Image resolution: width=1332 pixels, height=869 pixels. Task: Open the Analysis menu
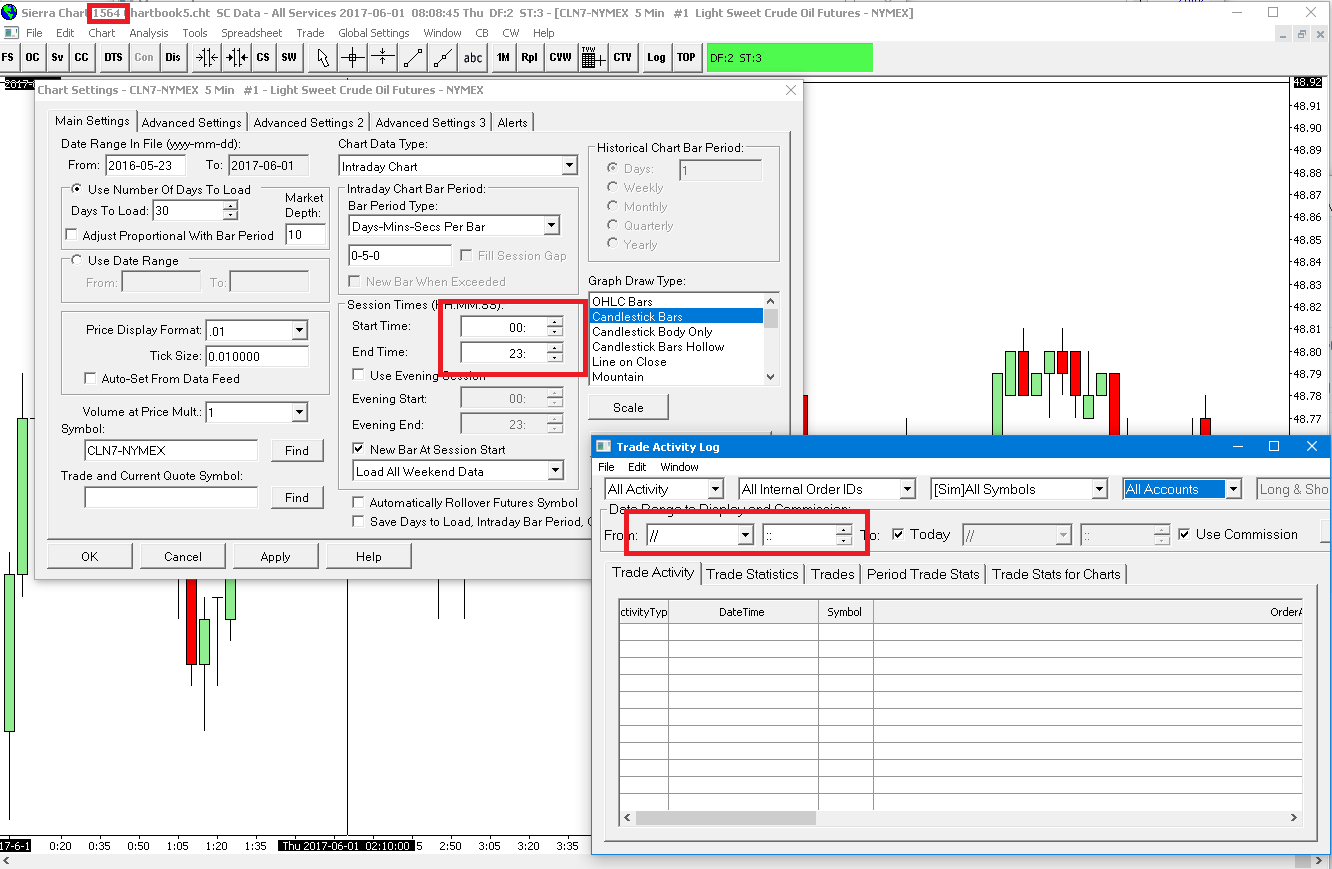(149, 33)
